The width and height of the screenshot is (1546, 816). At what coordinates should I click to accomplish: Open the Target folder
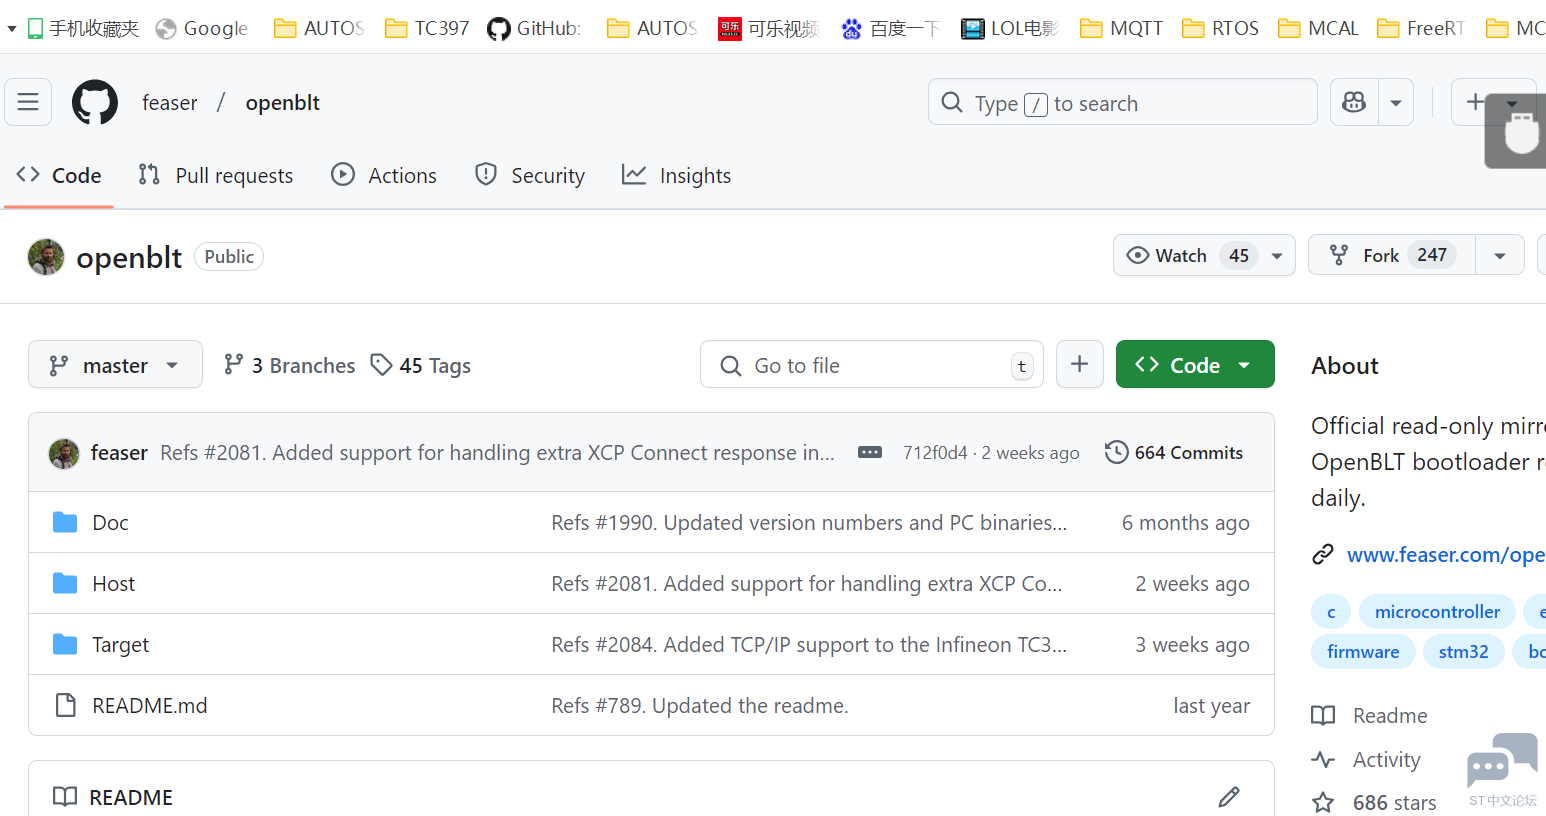[x=120, y=644]
